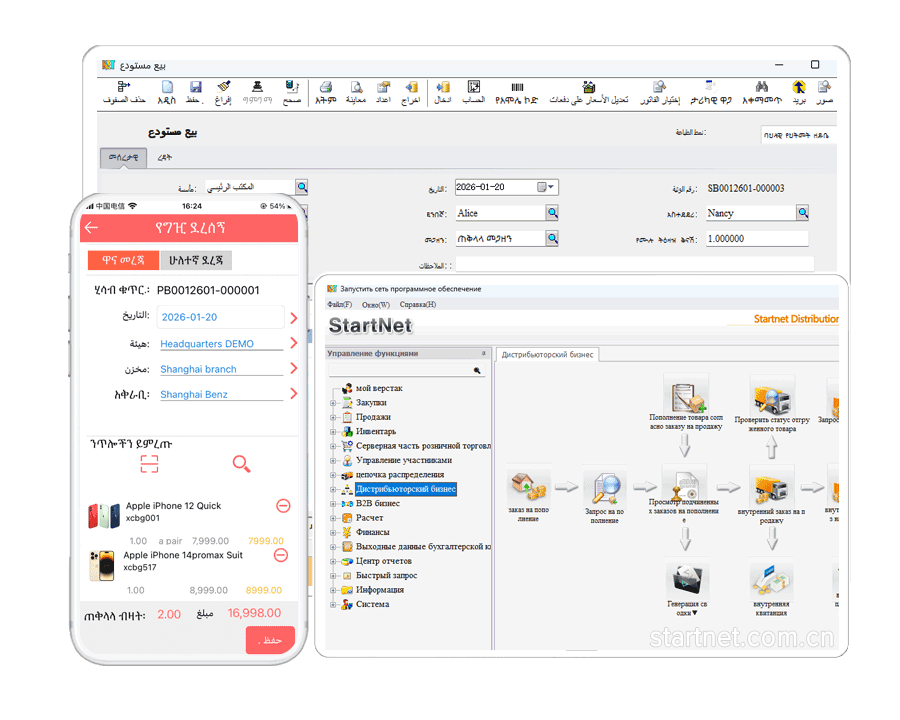Click the binoculars icon in the toolbar
The width and height of the screenshot is (900, 720).
761,88
